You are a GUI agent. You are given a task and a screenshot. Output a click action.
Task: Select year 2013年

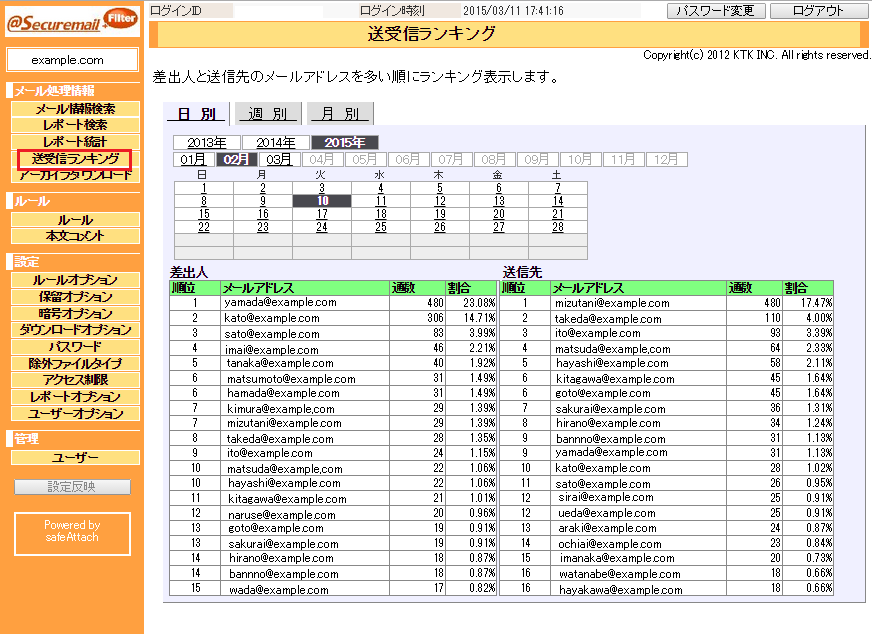click(x=207, y=143)
